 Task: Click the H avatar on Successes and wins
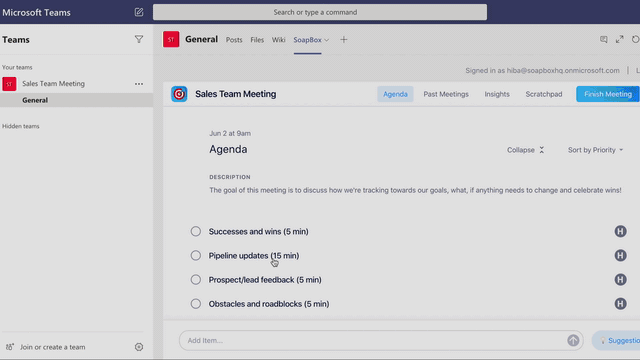coord(620,231)
